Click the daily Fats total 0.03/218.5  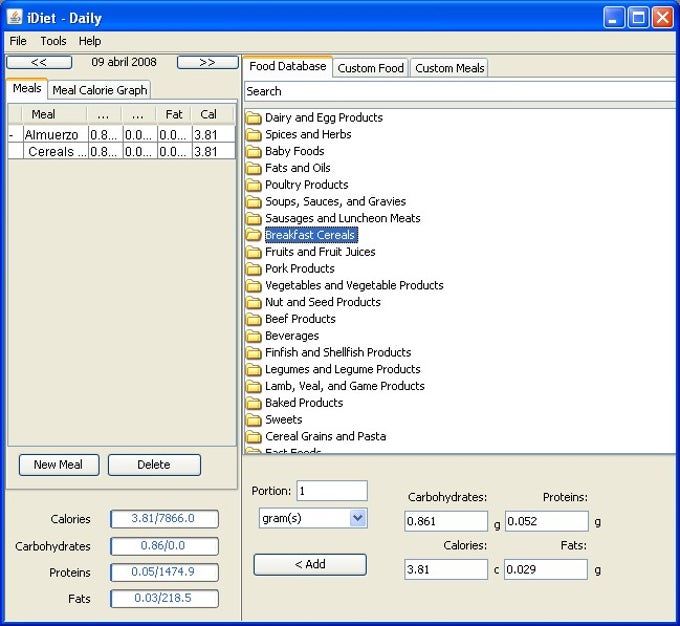coord(164,598)
